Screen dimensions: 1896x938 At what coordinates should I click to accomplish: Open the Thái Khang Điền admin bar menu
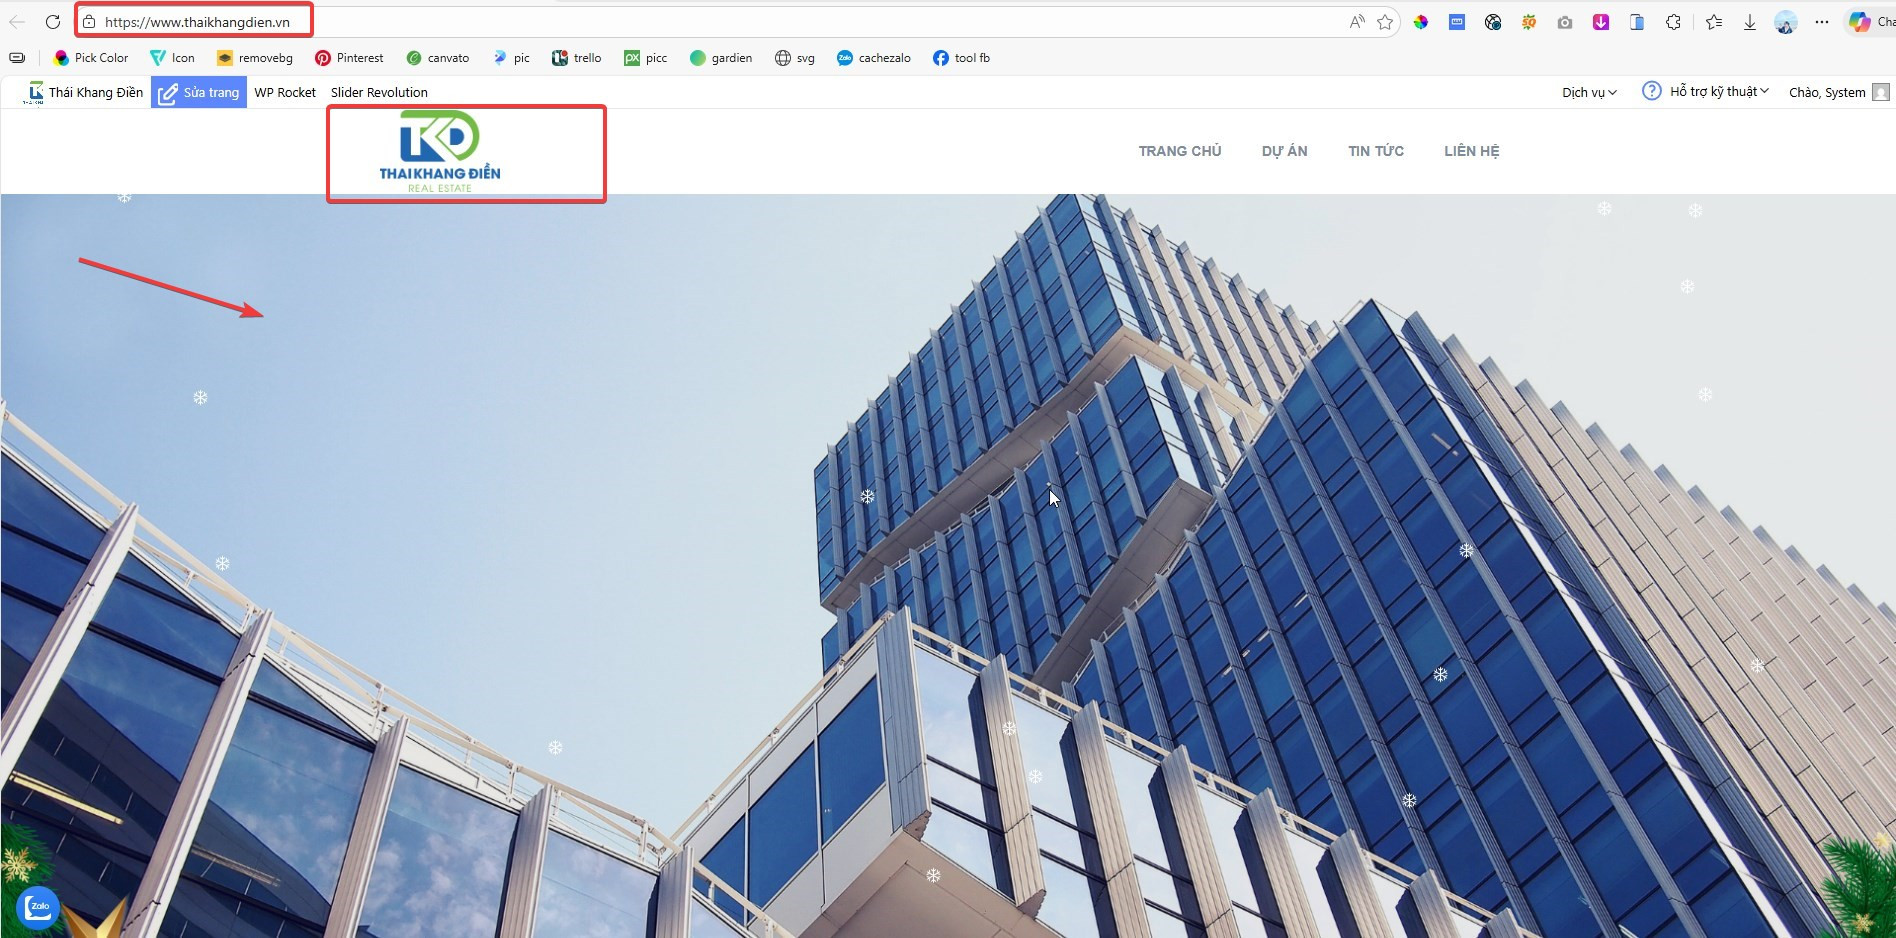(x=84, y=92)
